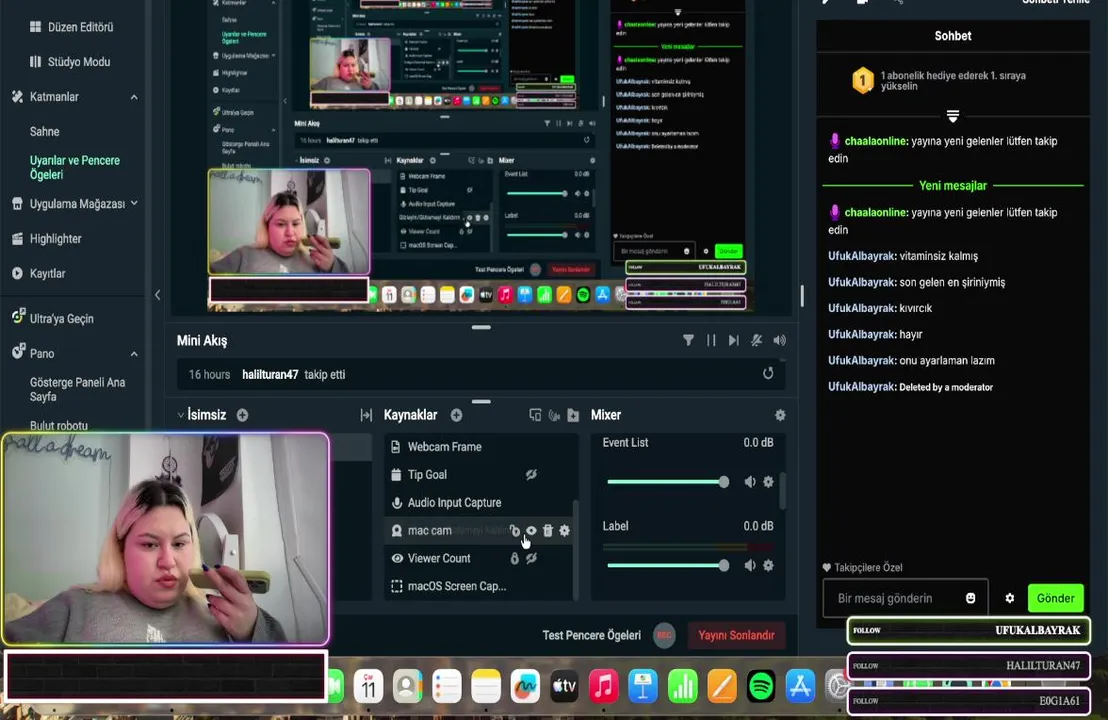Pause the Mini Akış alert queue
This screenshot has height=720, width=1108.
(x=711, y=340)
